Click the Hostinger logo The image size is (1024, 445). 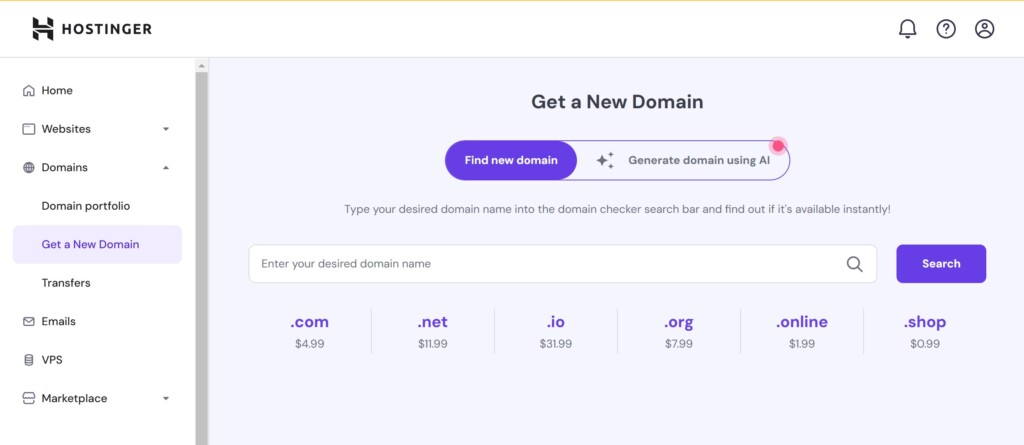[91, 29]
